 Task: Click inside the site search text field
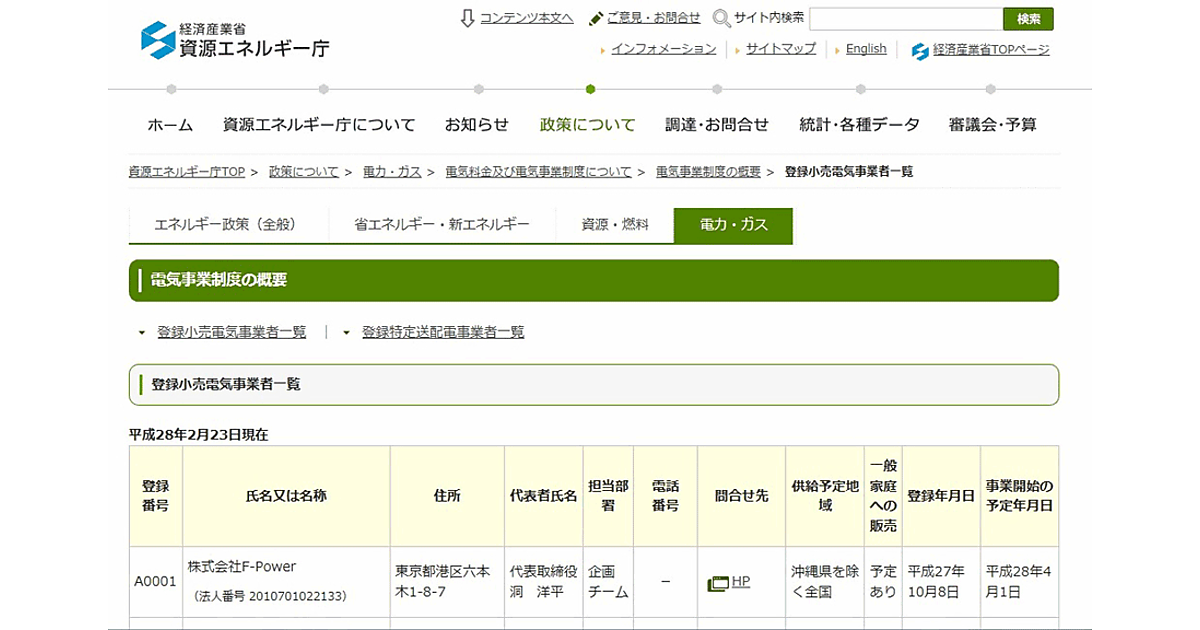(905, 19)
